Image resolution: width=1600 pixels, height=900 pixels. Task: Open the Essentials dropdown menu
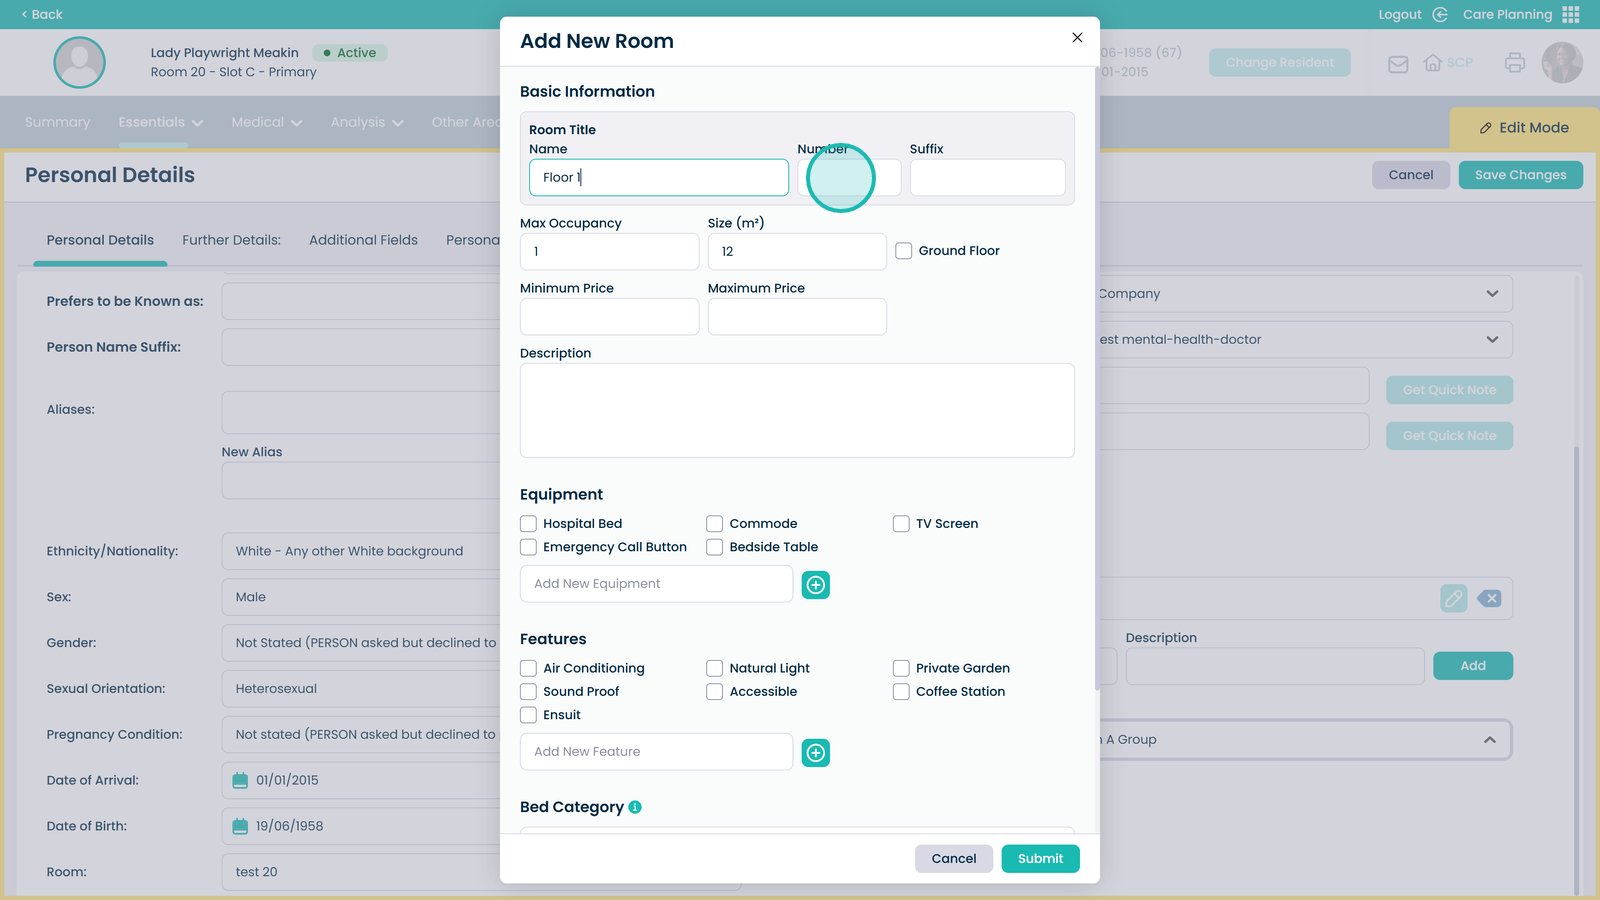160,122
